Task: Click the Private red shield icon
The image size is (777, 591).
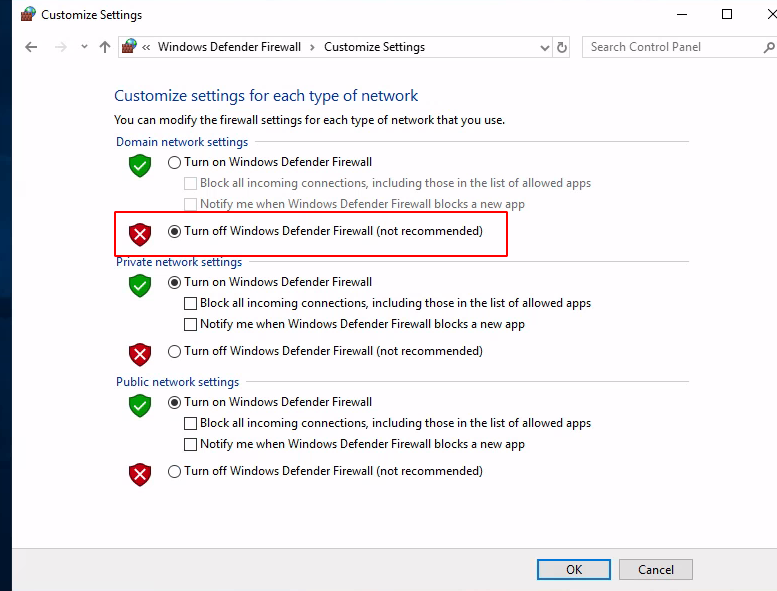Action: [140, 354]
